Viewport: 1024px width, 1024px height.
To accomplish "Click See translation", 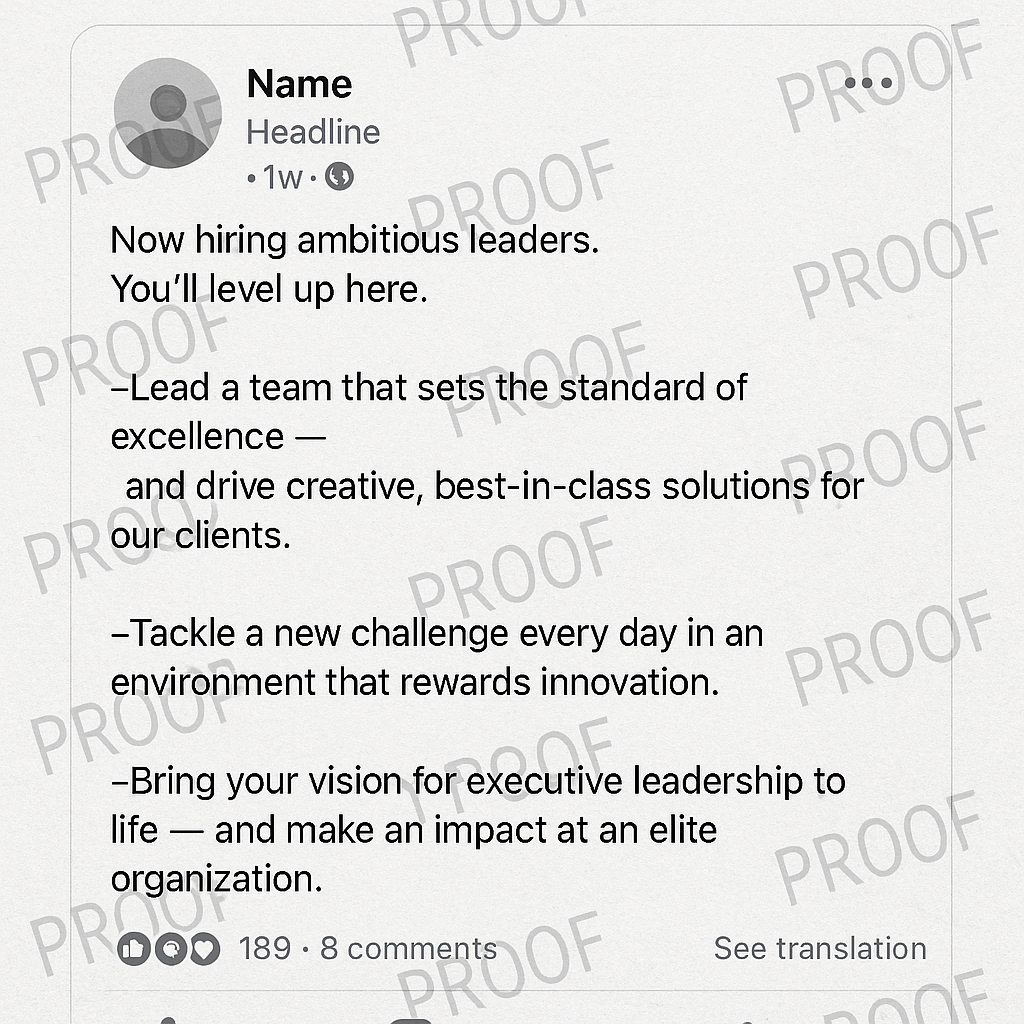I will tap(820, 948).
